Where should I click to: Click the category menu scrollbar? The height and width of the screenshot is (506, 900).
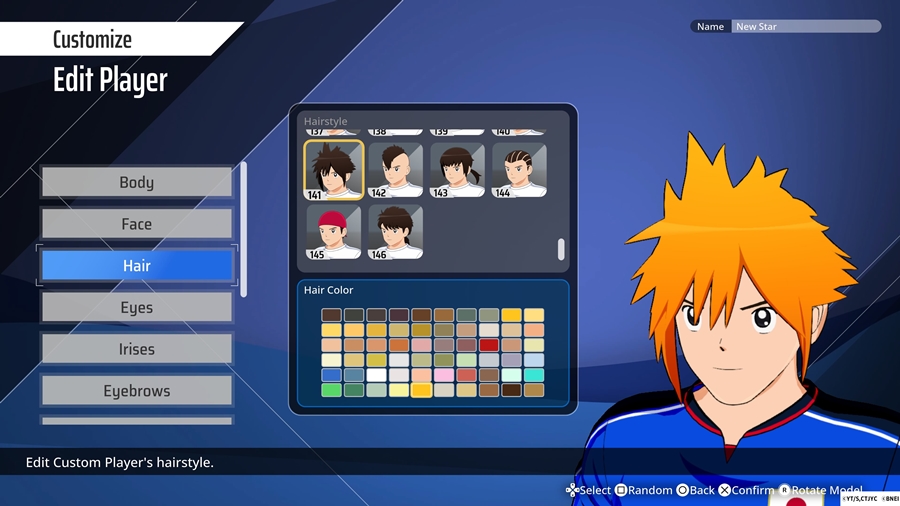[x=243, y=229]
